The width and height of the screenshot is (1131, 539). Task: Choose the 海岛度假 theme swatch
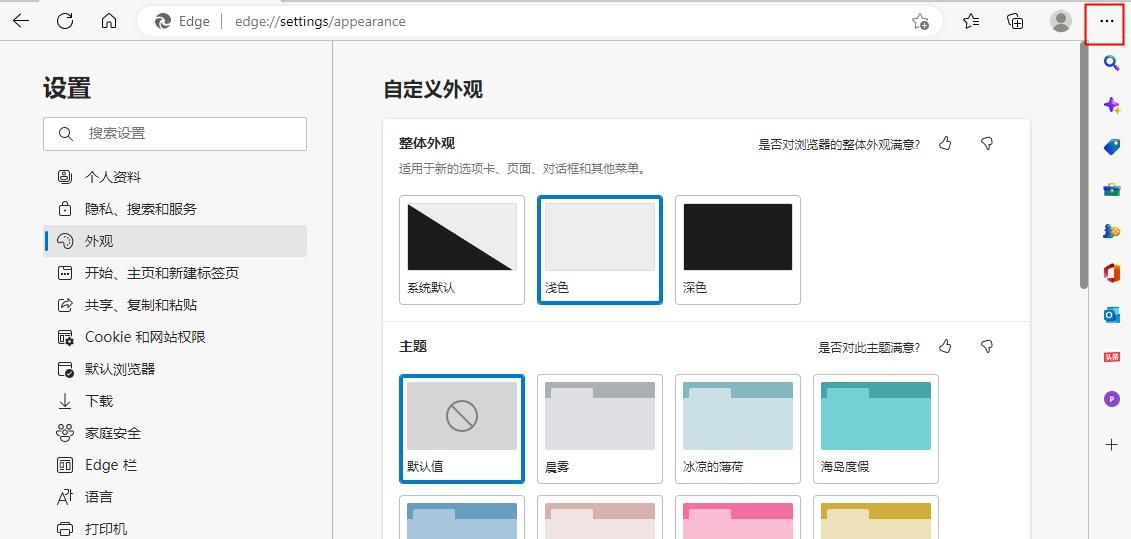(876, 428)
